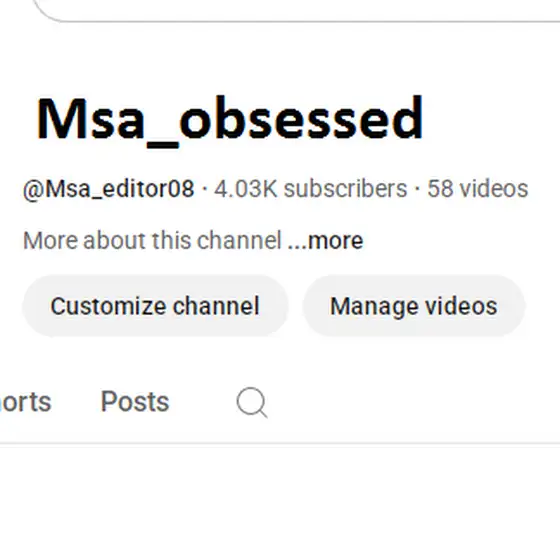560x560 pixels.
Task: Expand the channel description via ...more
Action: (326, 240)
